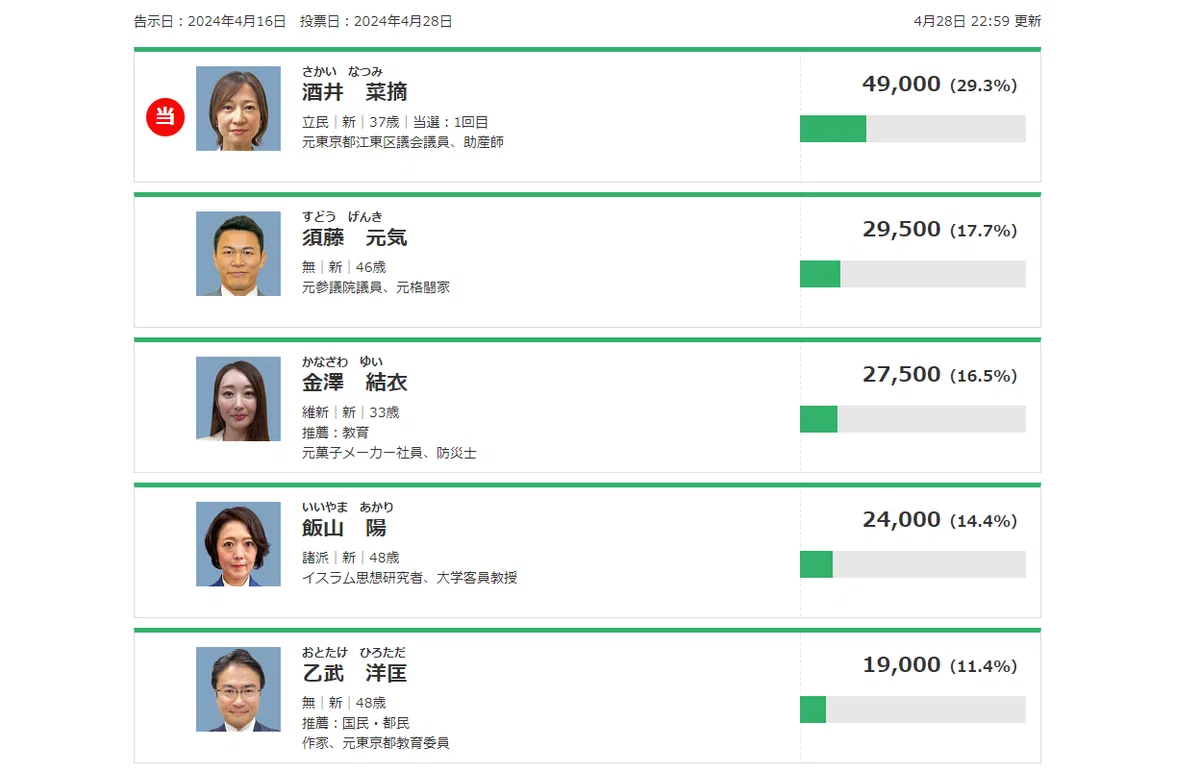Click the candidate name 乙武 洋匡
This screenshot has height=770, width=1200.
point(355,672)
